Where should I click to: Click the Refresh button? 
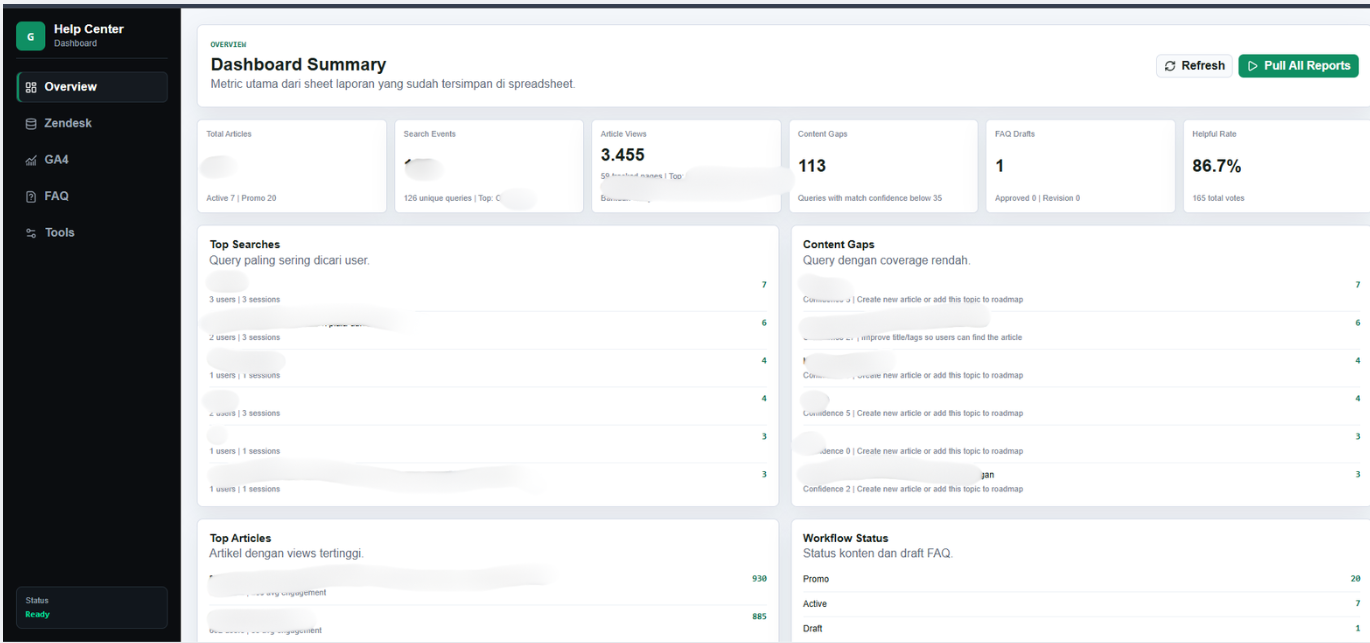pos(1194,66)
